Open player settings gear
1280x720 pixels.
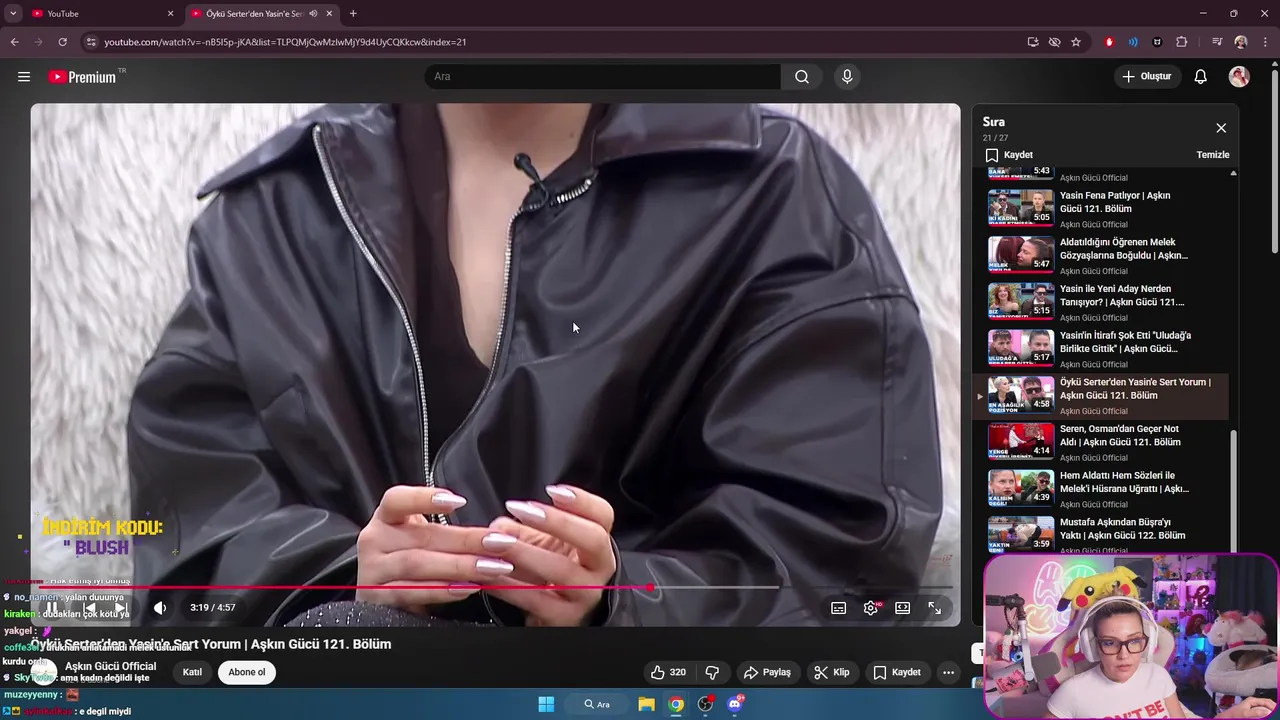click(871, 608)
